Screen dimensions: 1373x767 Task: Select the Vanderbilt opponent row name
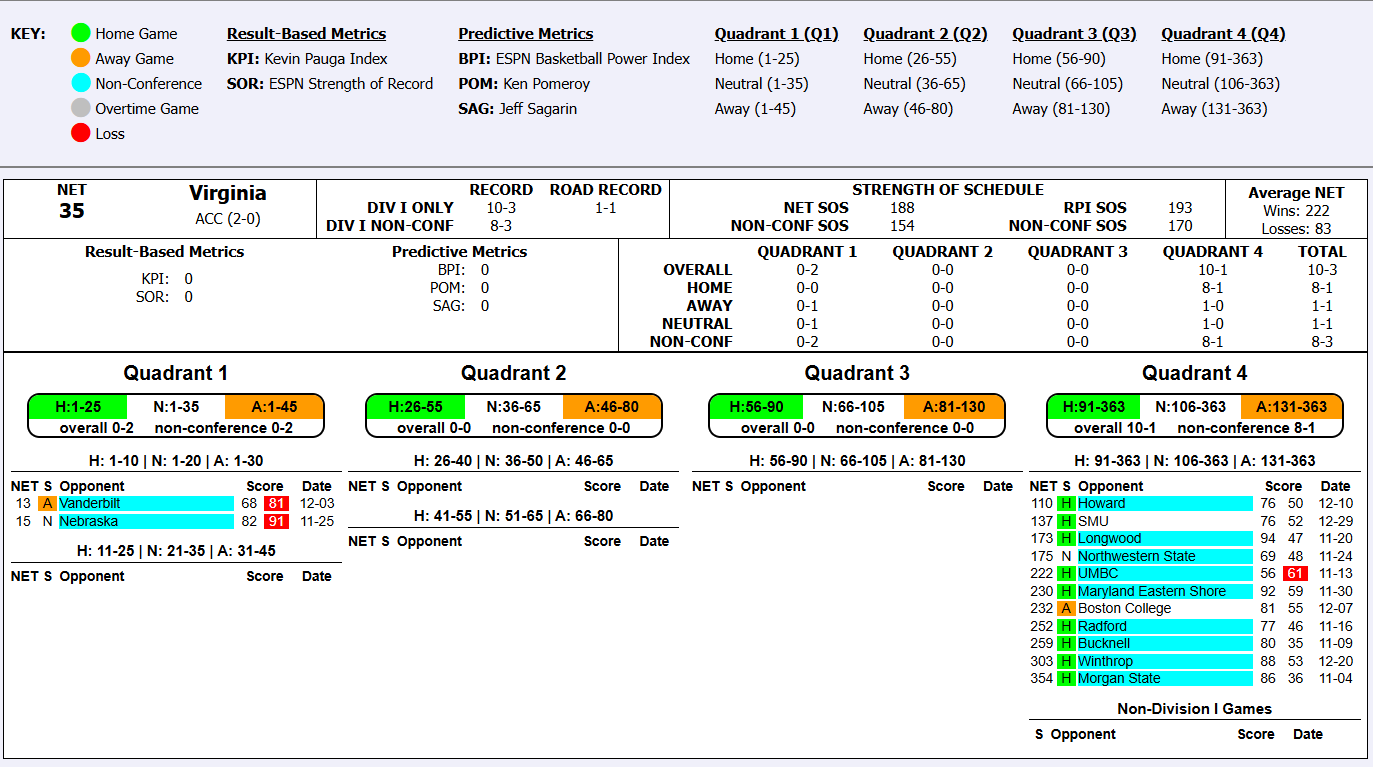pos(90,504)
